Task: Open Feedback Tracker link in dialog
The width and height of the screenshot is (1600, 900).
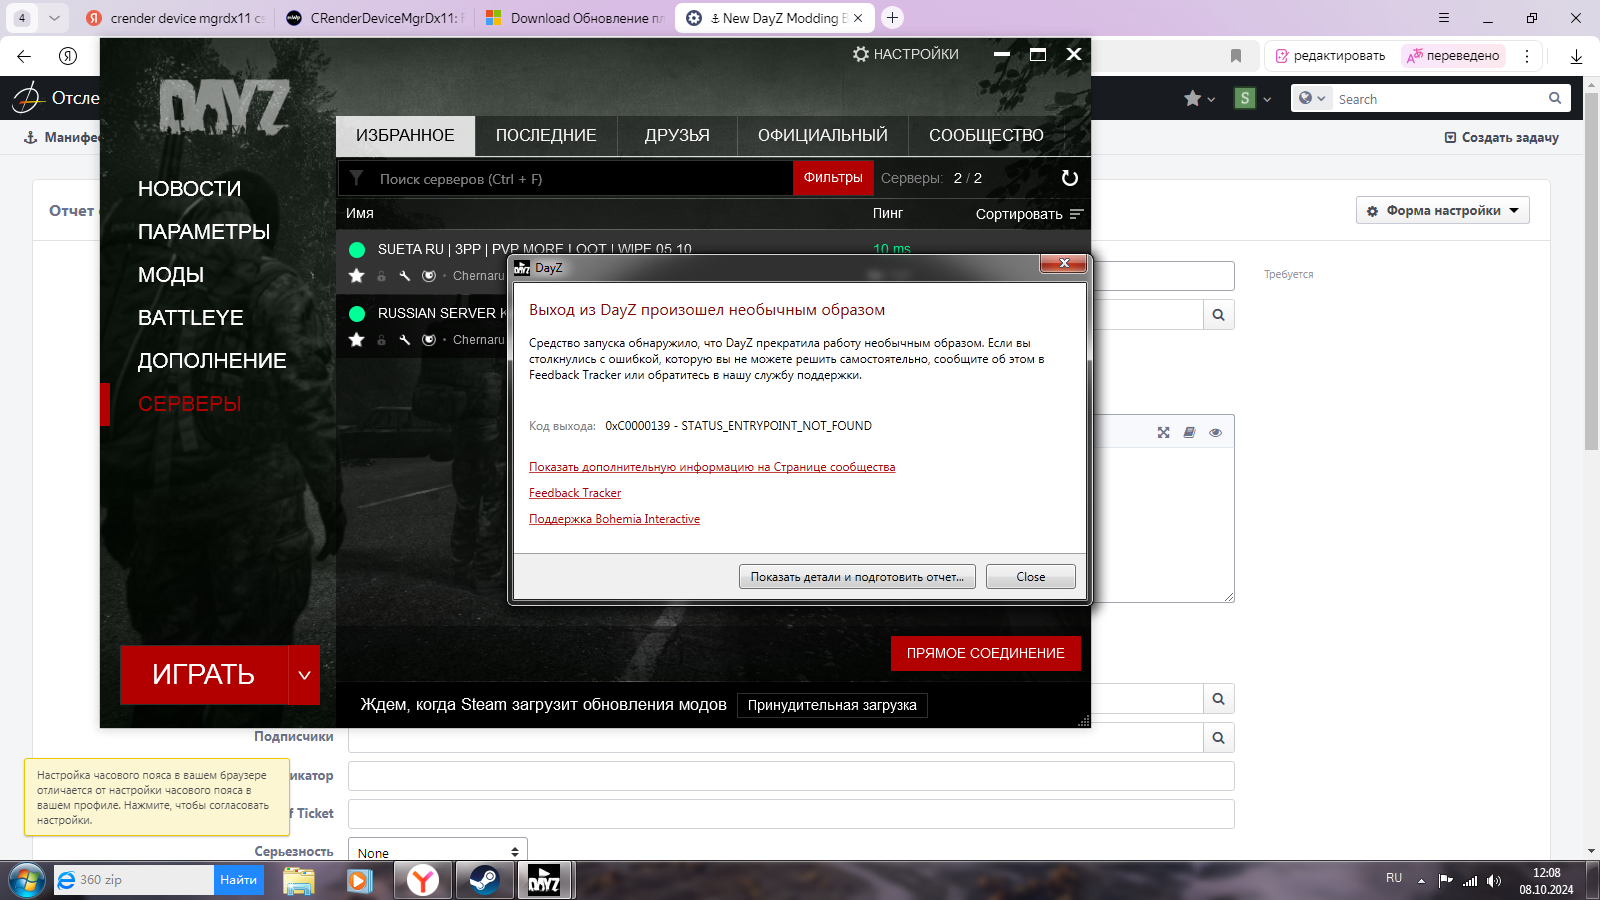Action: click(x=575, y=493)
